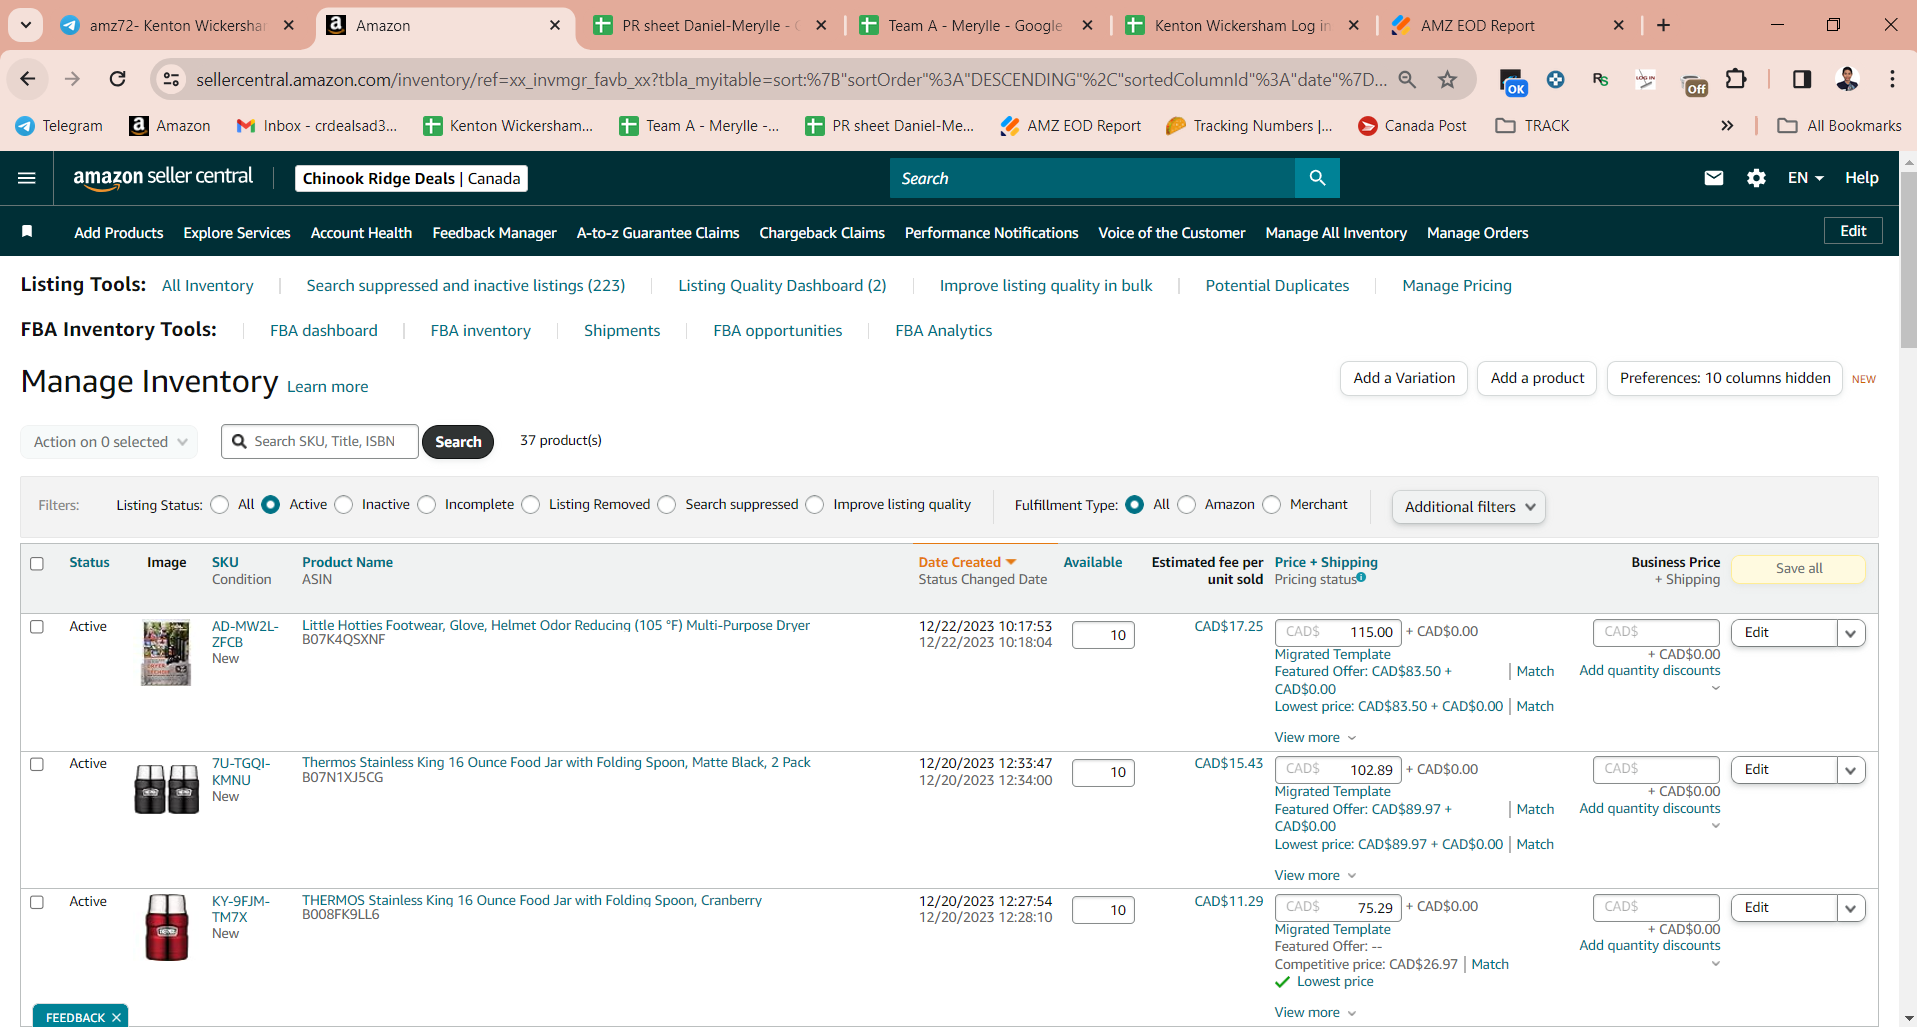This screenshot has height=1027, width=1917.
Task: Open the Little Hotties dryer product thumbnail
Action: 166,653
